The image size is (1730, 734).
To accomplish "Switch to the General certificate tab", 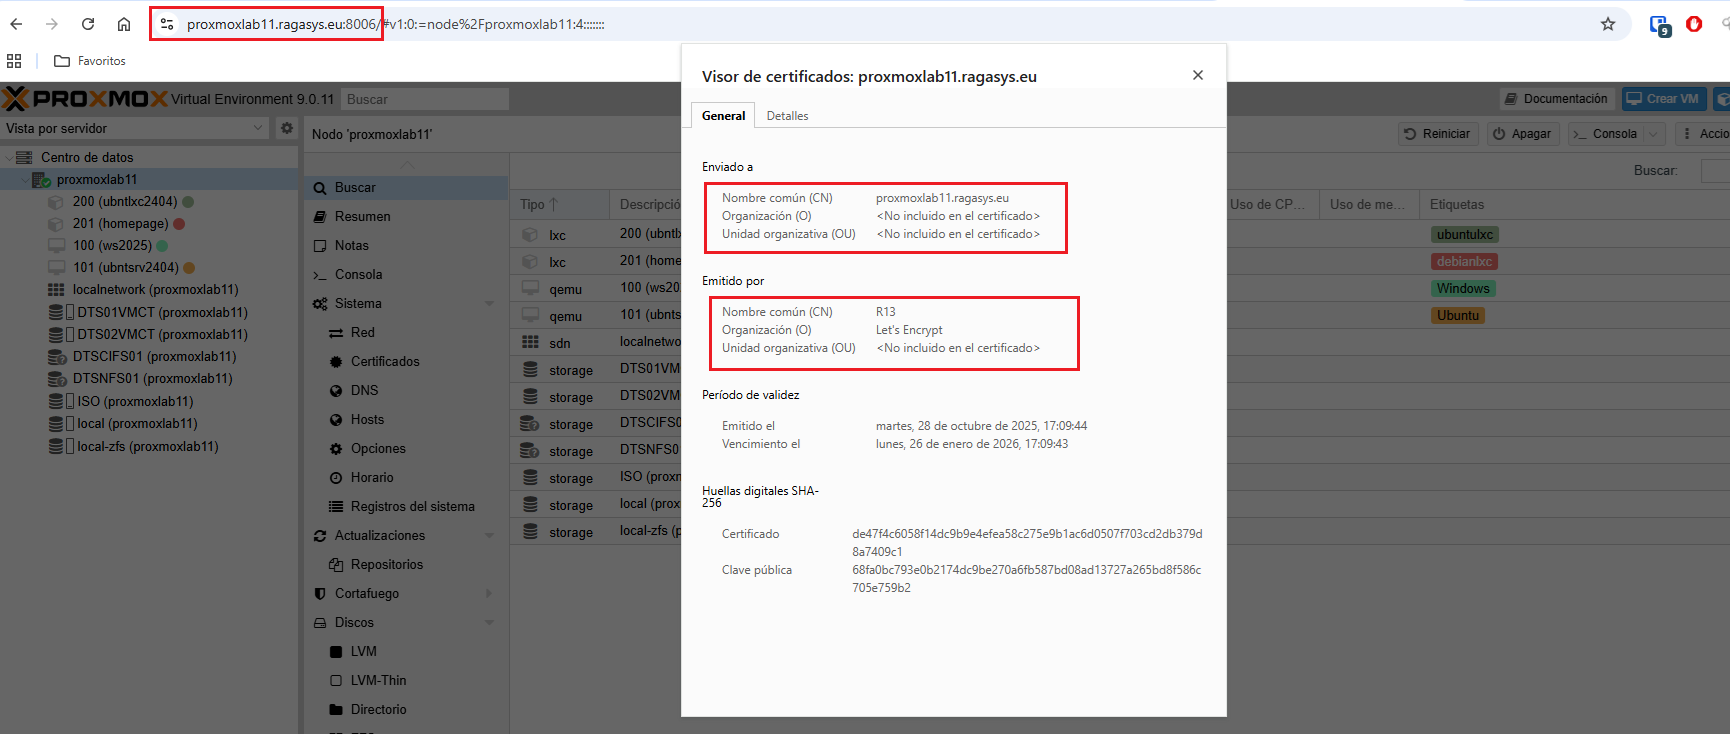I will pos(723,116).
